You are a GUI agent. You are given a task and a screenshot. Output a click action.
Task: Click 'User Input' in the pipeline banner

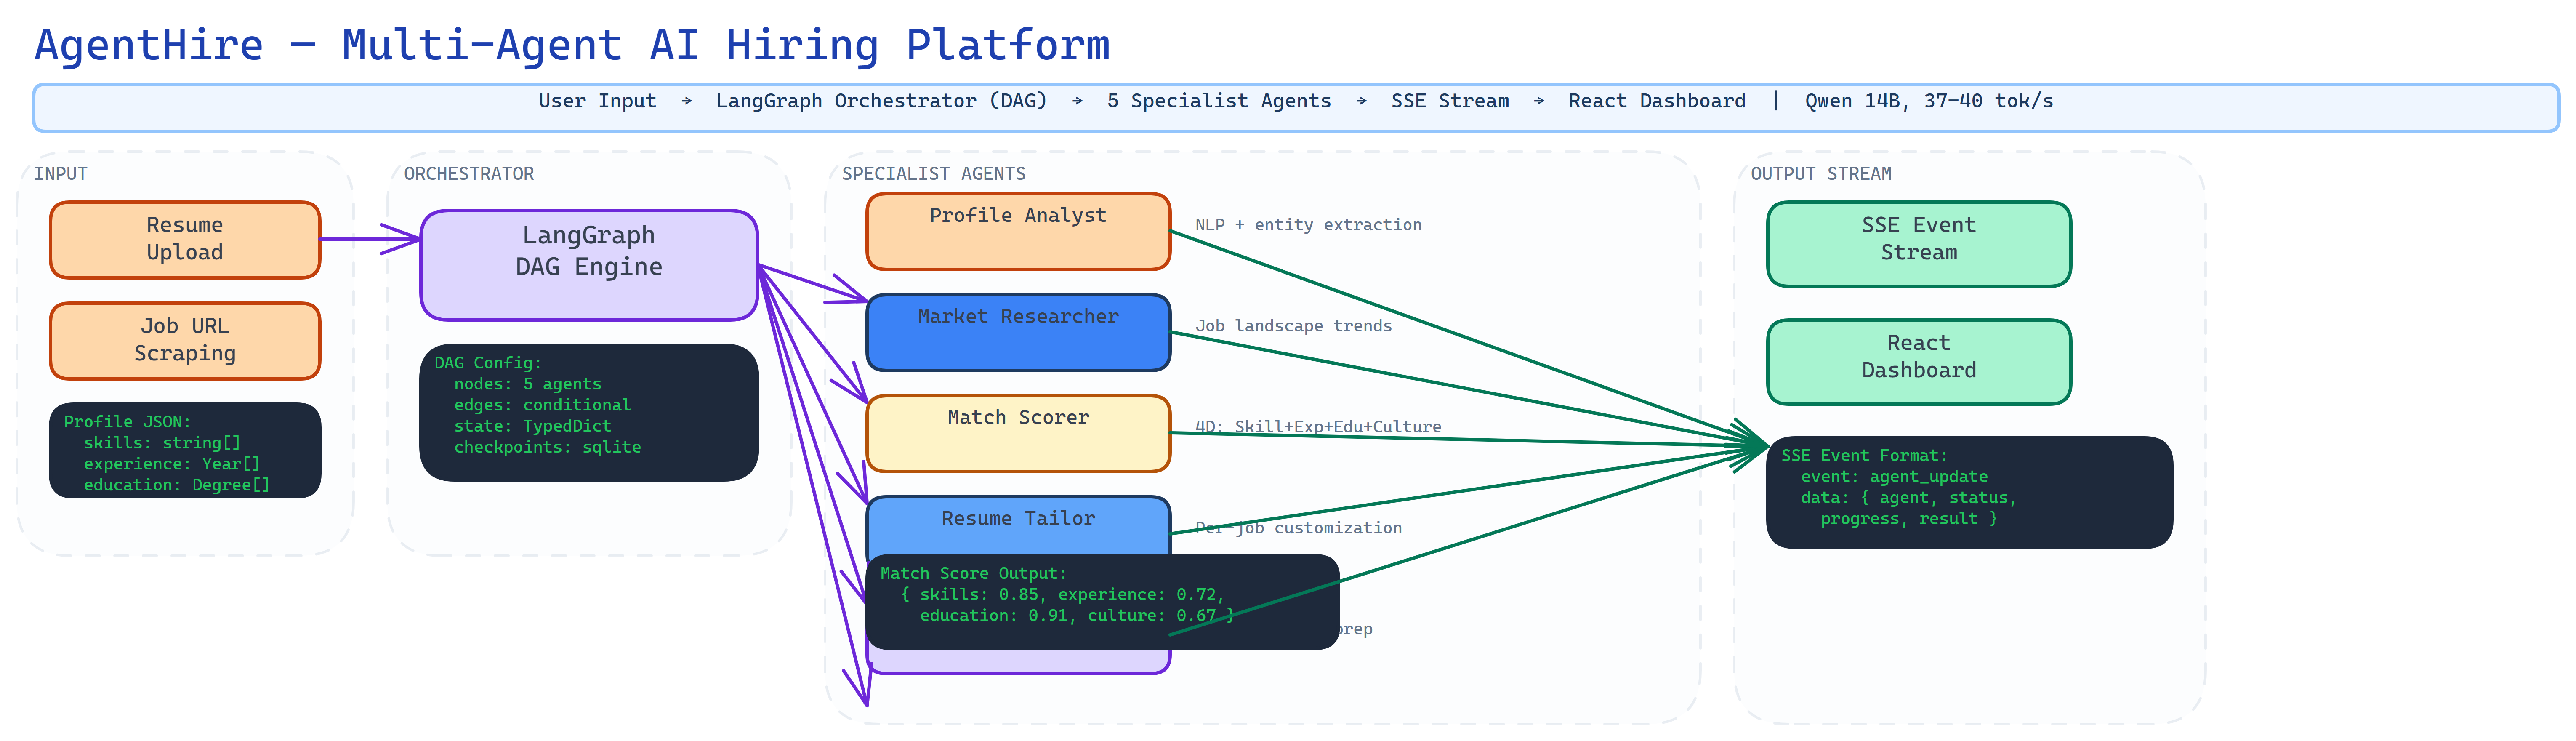[x=598, y=101]
